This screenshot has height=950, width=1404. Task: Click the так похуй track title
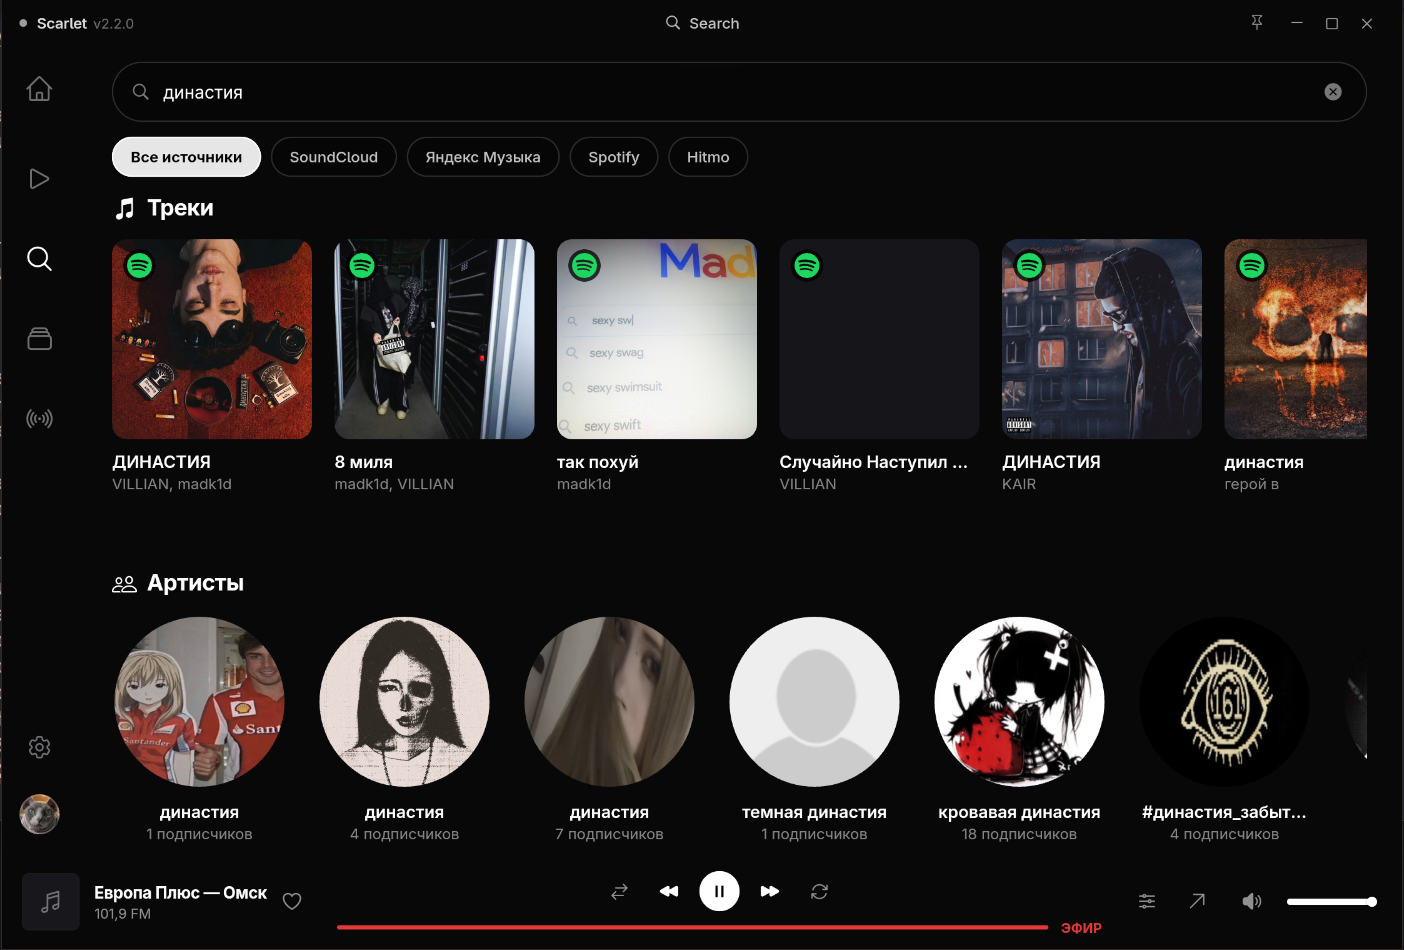click(598, 462)
